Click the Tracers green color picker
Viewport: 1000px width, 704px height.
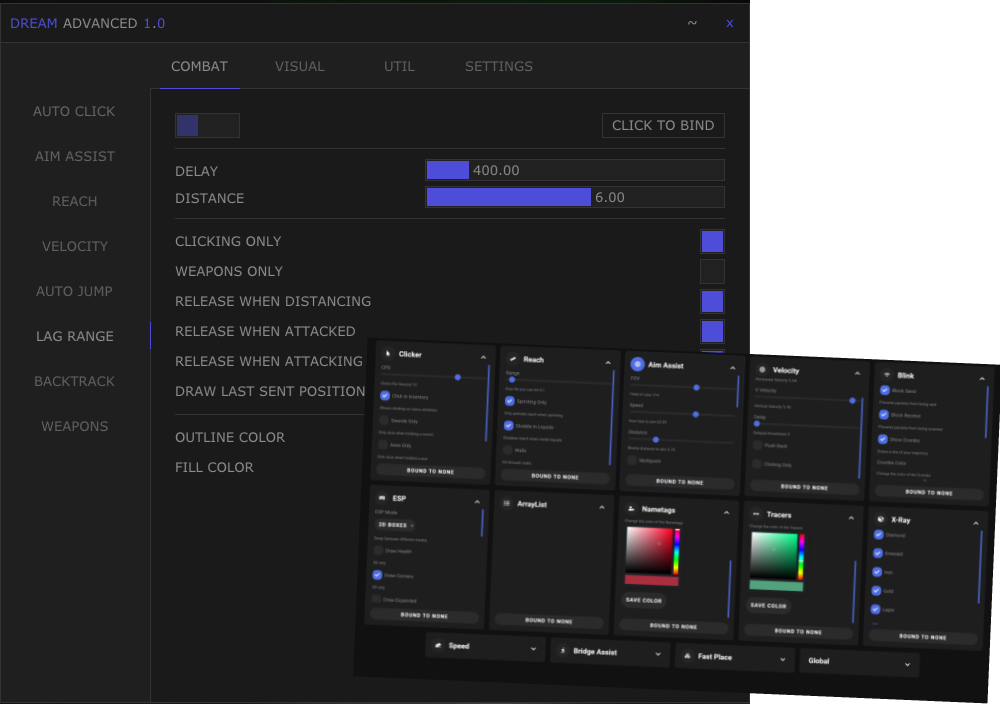click(x=773, y=555)
